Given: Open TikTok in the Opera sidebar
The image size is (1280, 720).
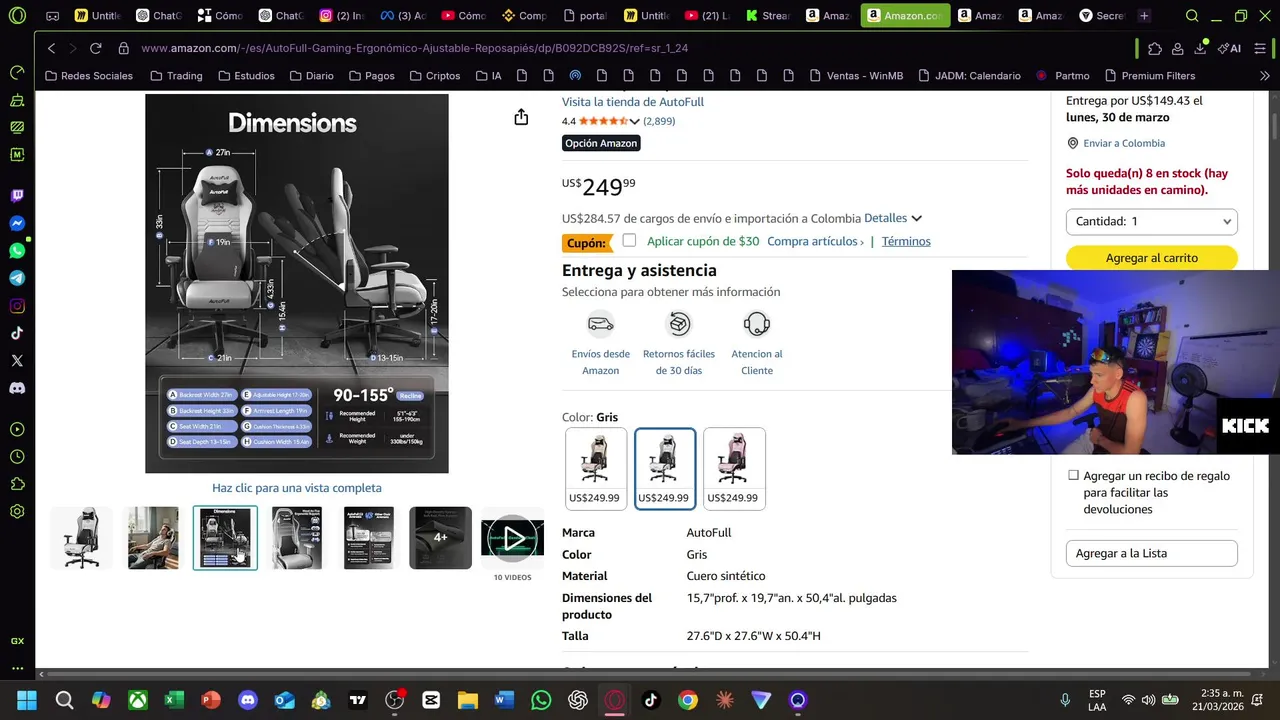Looking at the screenshot, I should 17,333.
